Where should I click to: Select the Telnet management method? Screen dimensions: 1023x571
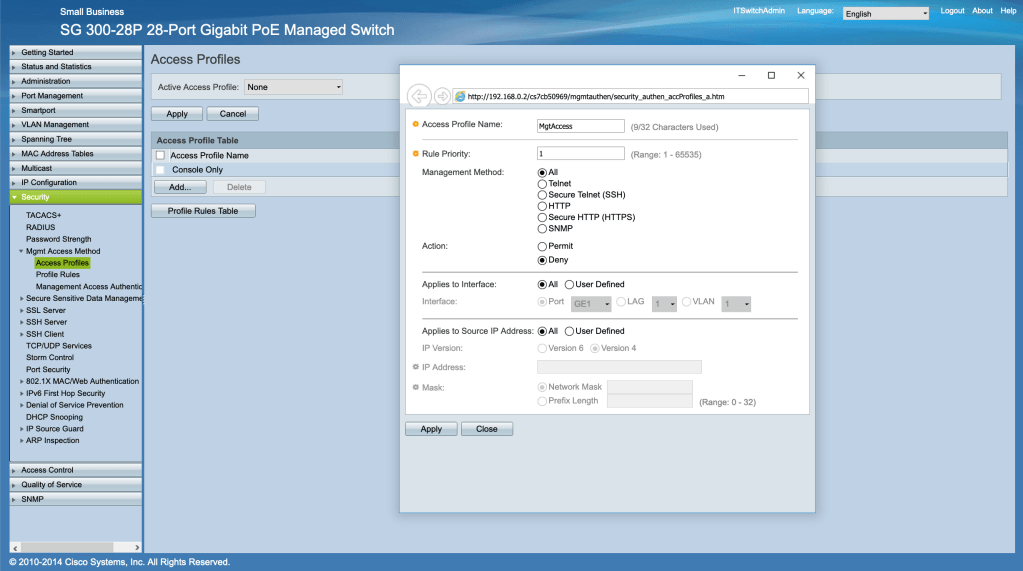point(543,184)
